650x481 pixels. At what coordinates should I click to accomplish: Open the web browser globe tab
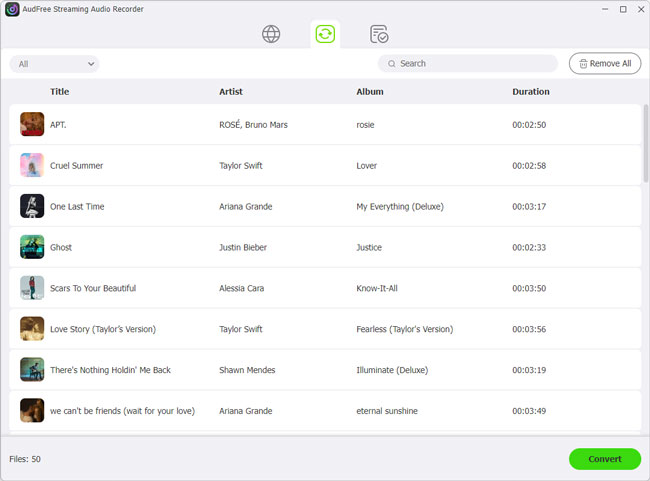click(x=271, y=34)
